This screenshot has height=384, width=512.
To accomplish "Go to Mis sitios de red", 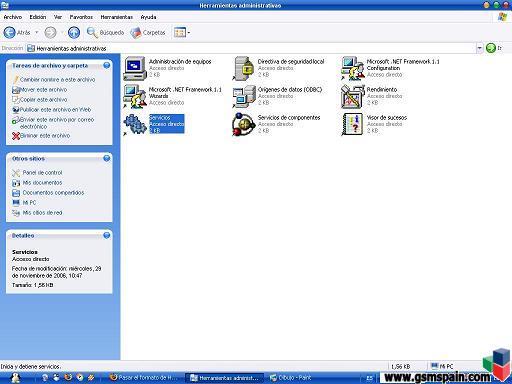I will click(x=42, y=213).
